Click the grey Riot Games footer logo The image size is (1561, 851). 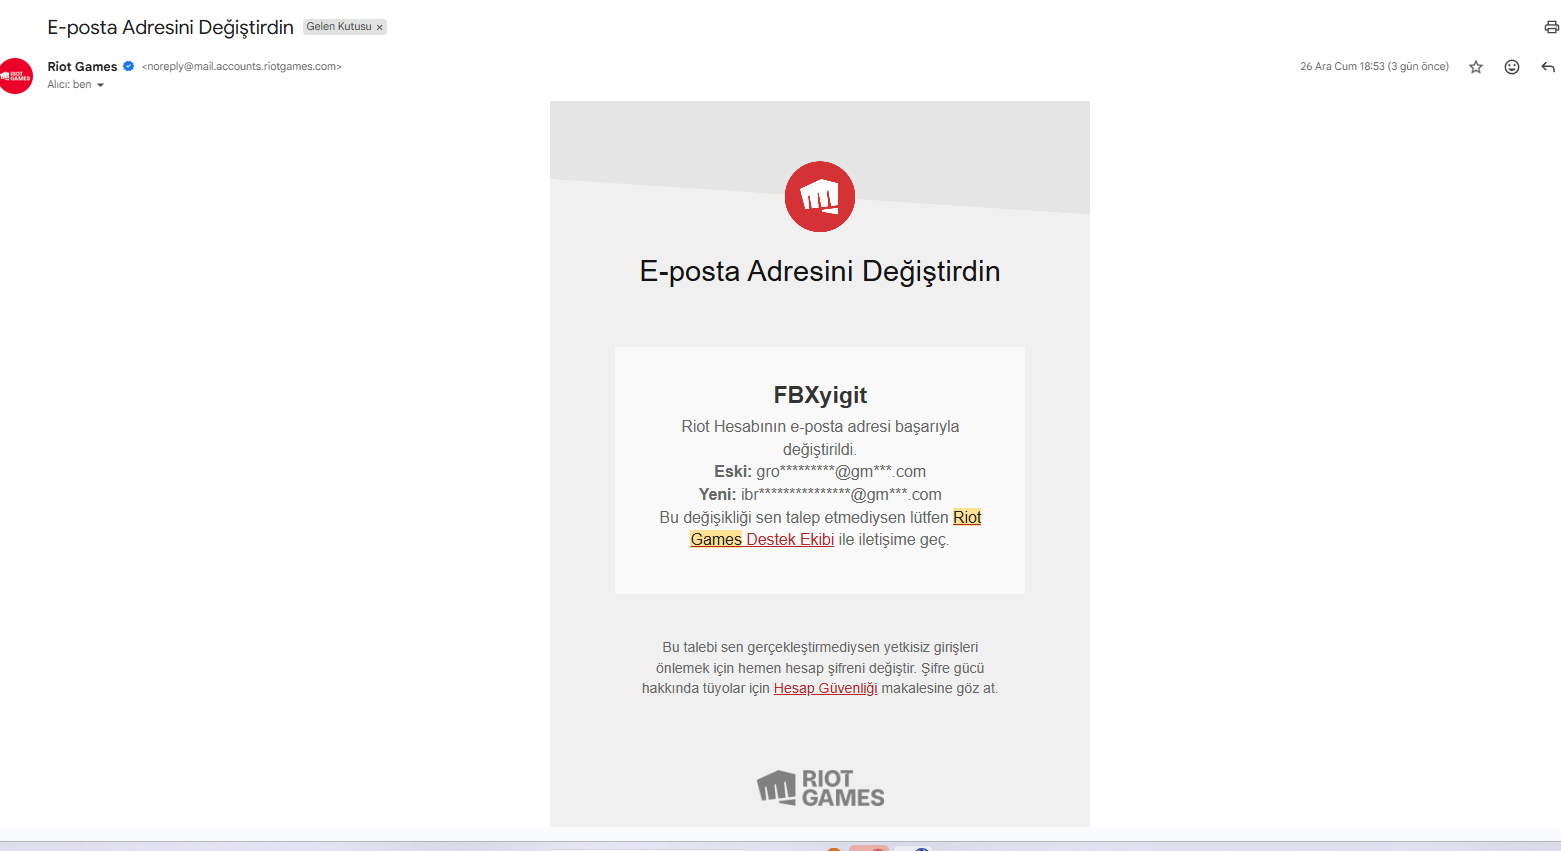(820, 788)
